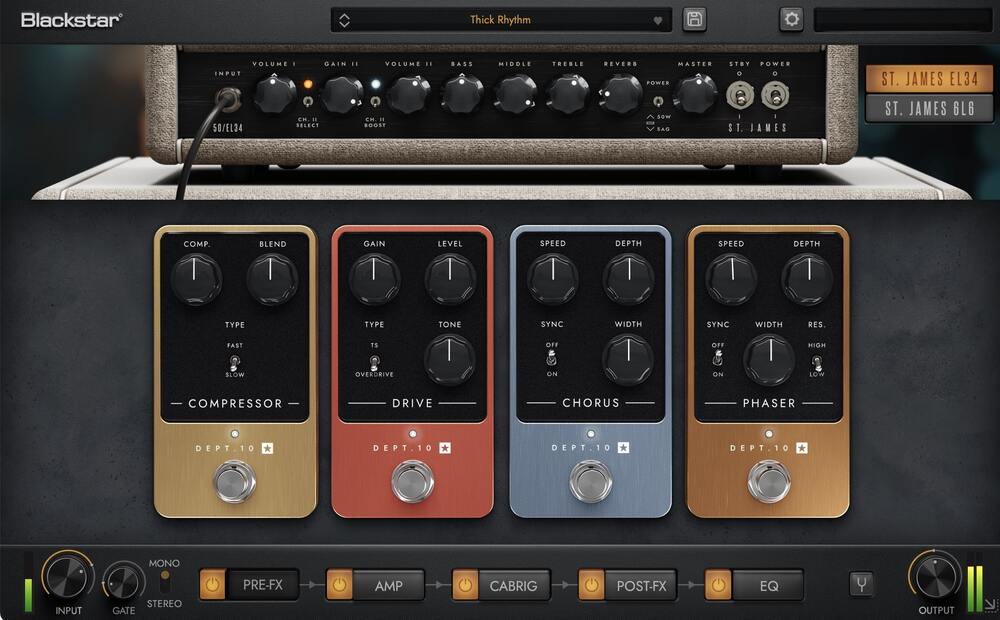This screenshot has width=1000, height=620.
Task: Select the St. James EL34 amp model
Action: click(x=928, y=79)
